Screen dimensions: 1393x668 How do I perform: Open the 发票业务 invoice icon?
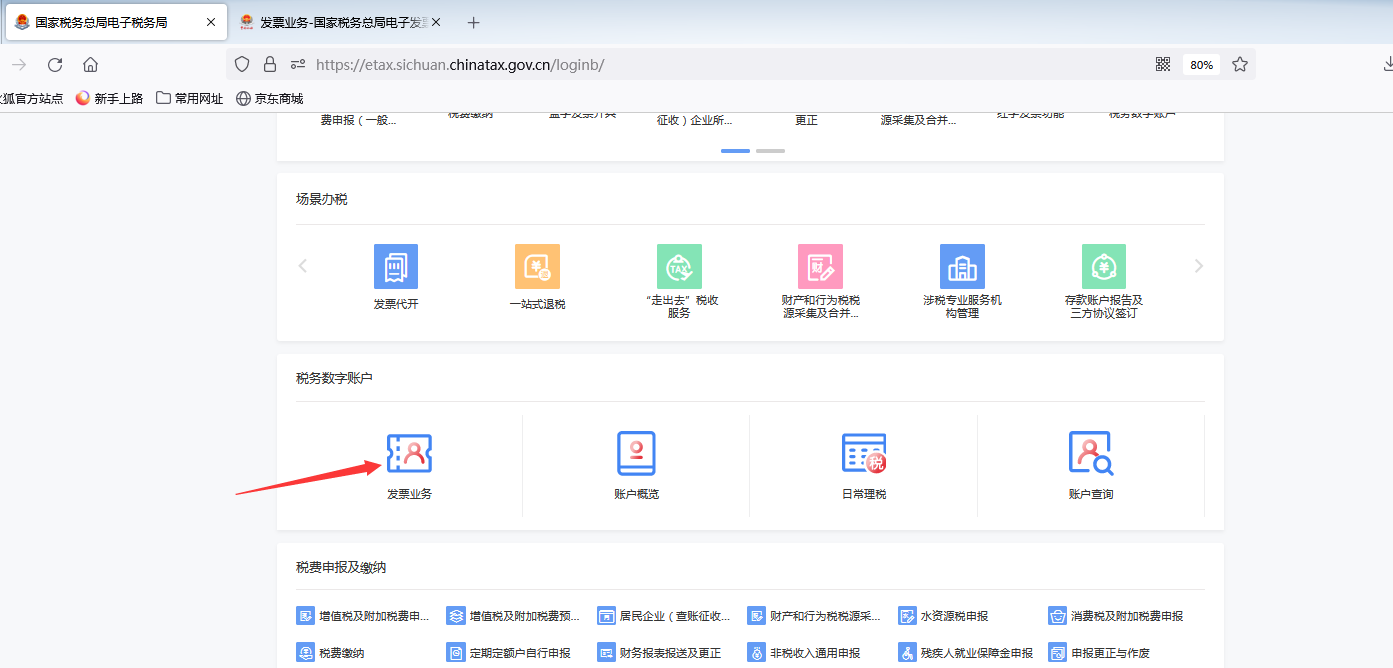point(409,455)
